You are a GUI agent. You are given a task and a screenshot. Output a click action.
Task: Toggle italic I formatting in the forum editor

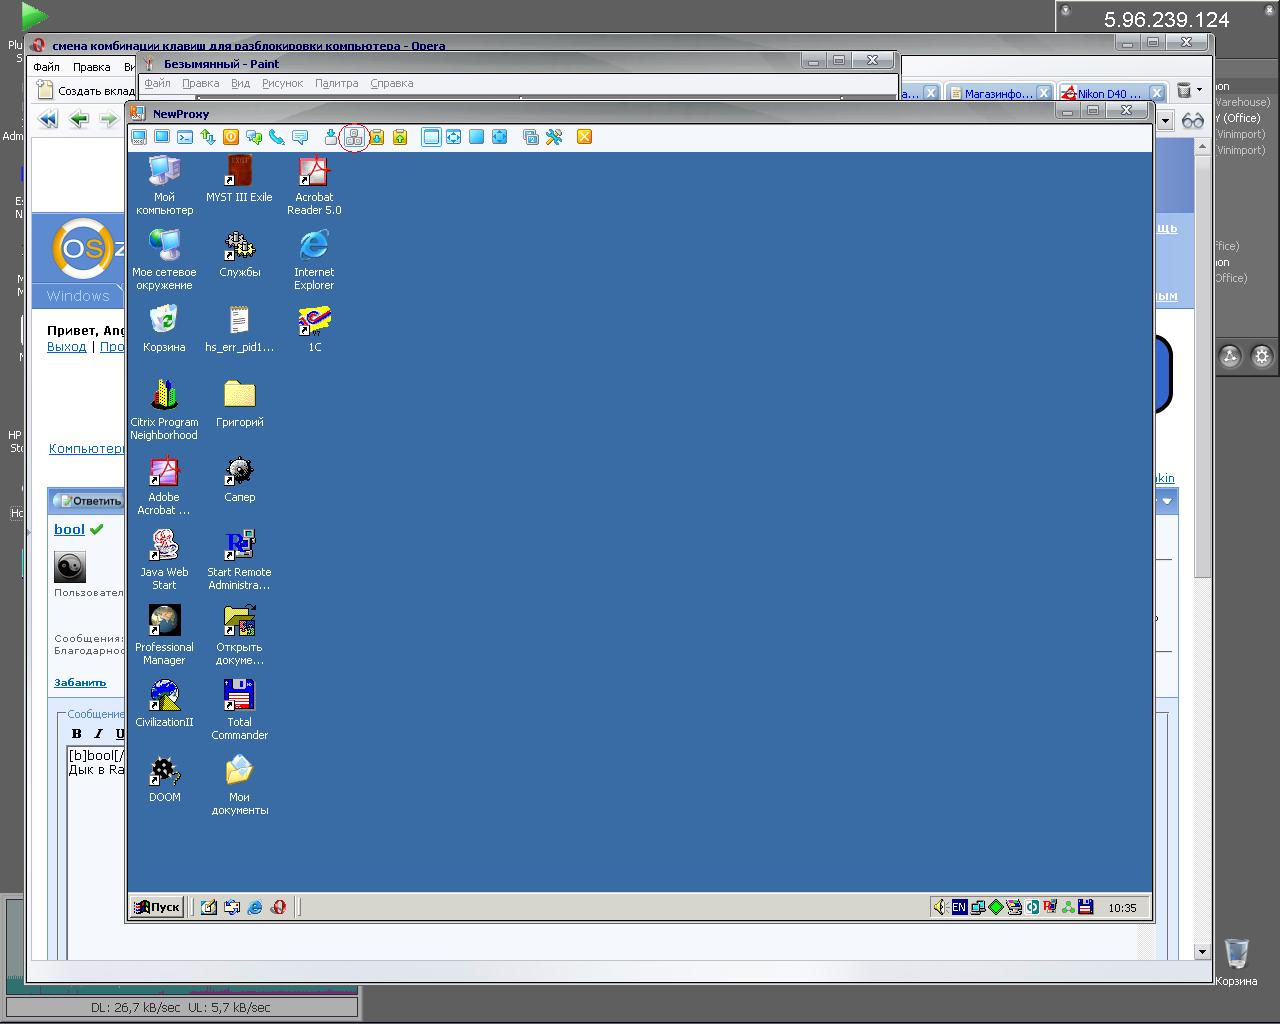[x=98, y=733]
